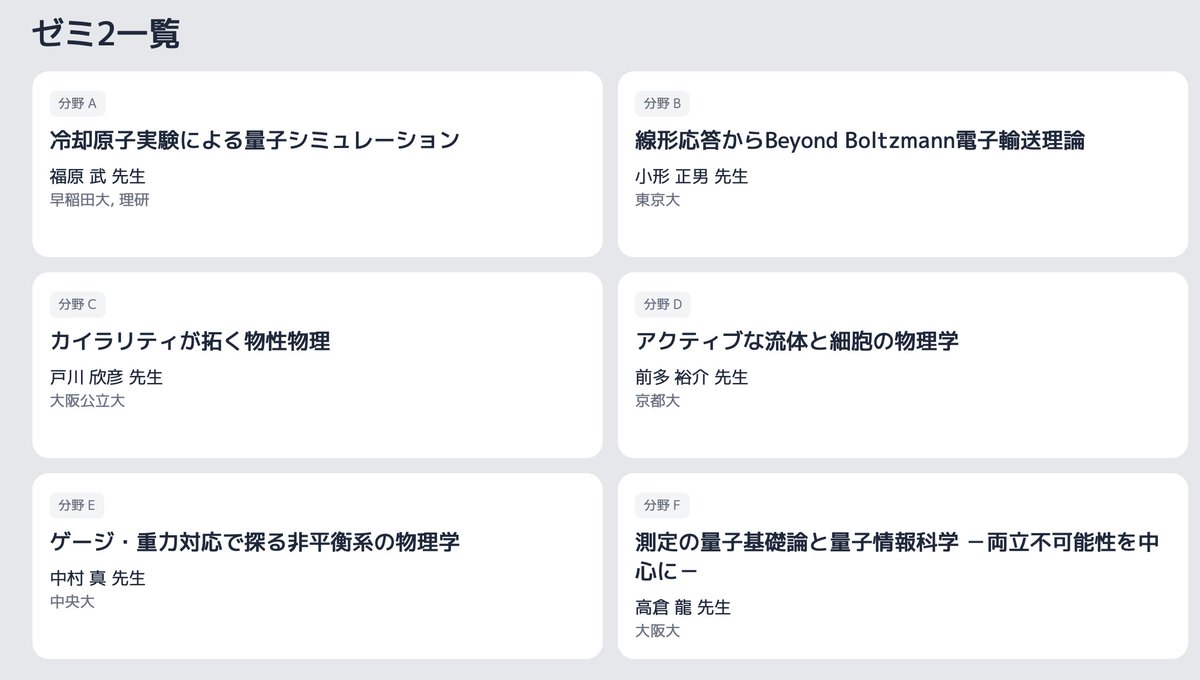Screen dimensions: 1200x680
Task: Click the 分野 F tag
Action: [662, 506]
